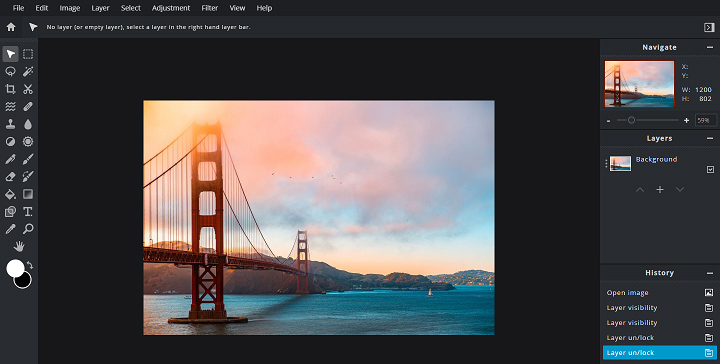Collapse the History panel
The image size is (720, 364).
pyautogui.click(x=710, y=273)
